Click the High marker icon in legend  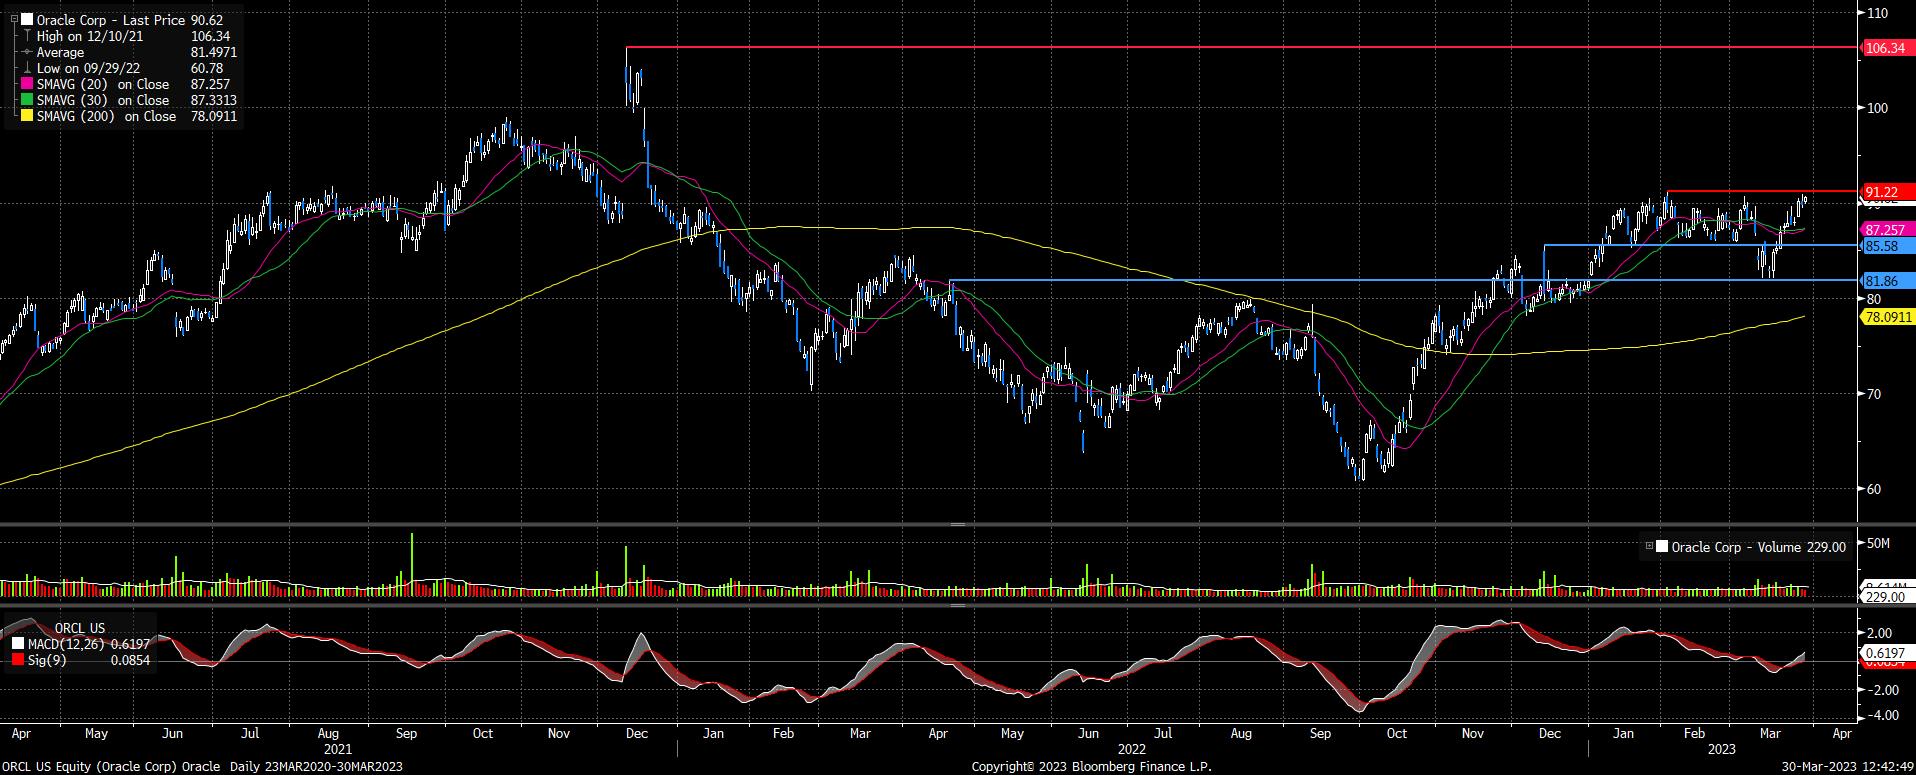[27, 36]
